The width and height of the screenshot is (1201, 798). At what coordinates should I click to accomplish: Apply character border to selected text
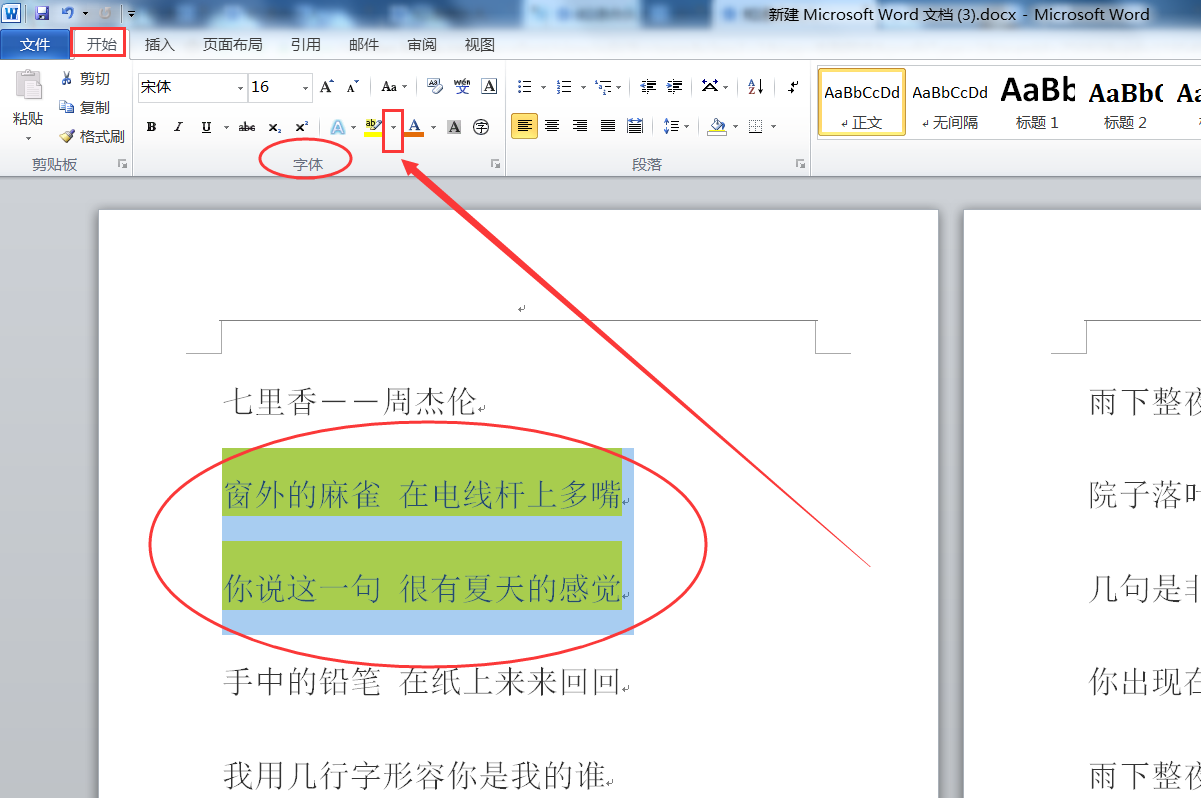[489, 87]
